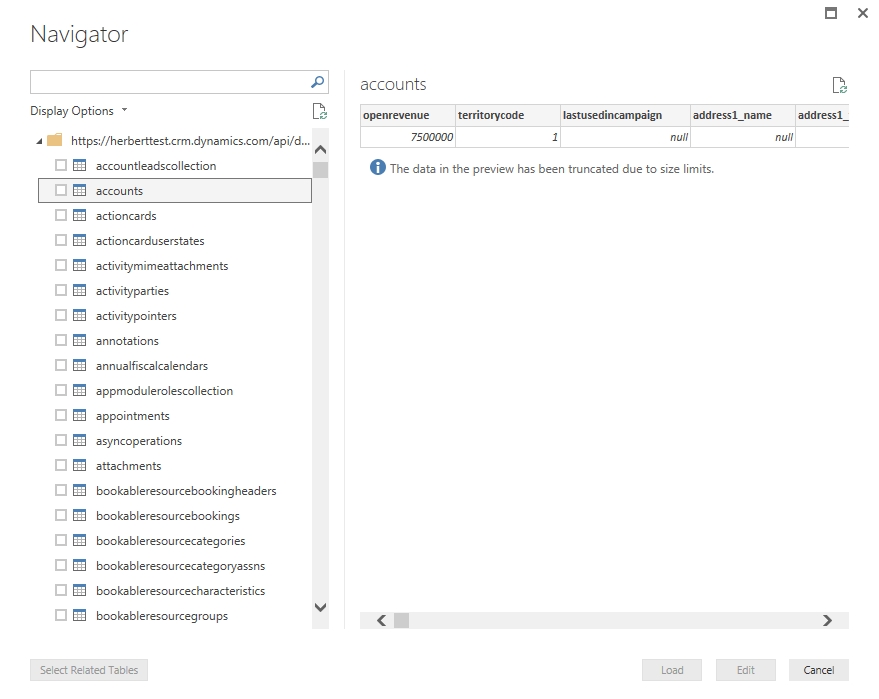Click table icon beside annotations

coord(80,340)
